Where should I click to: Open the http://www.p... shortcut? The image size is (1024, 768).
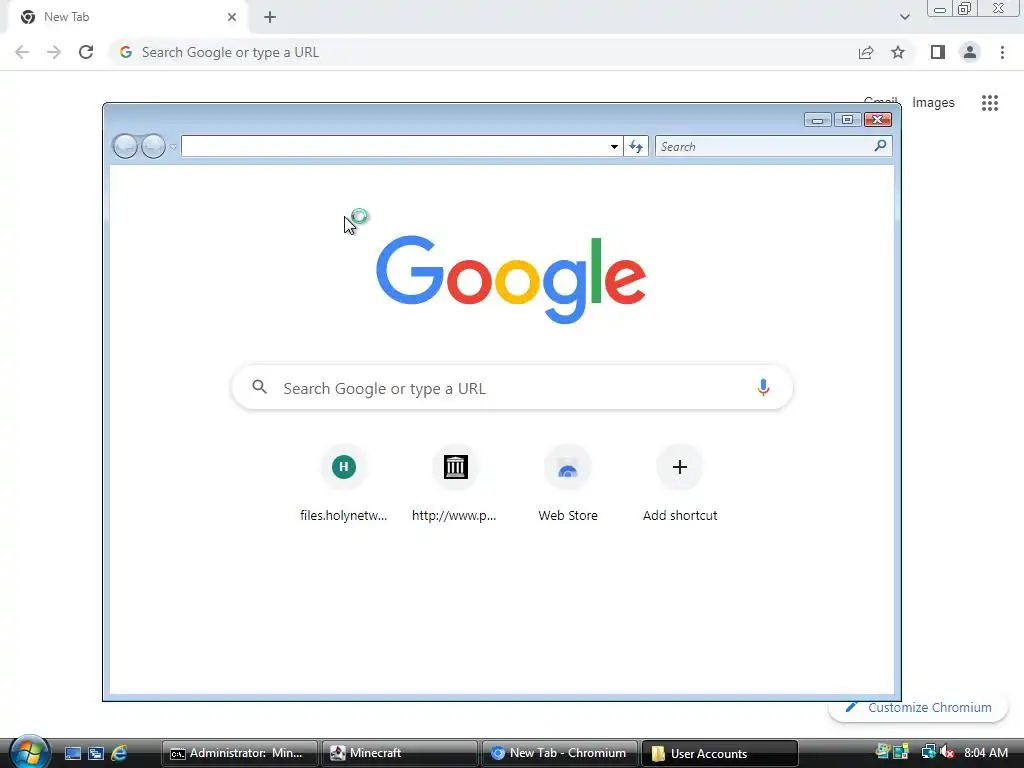455,483
